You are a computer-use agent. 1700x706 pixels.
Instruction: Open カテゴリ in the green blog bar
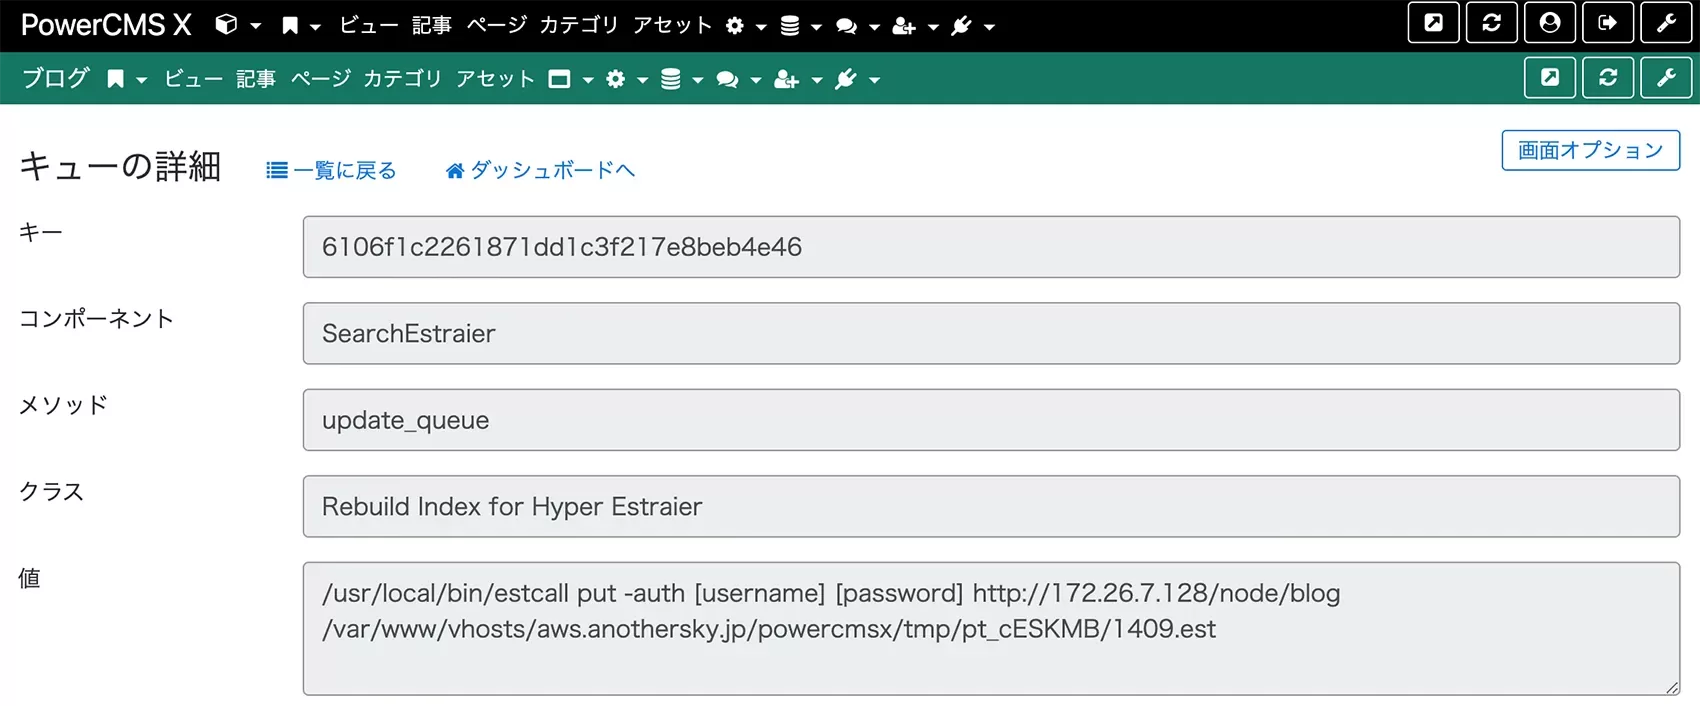[x=403, y=79]
